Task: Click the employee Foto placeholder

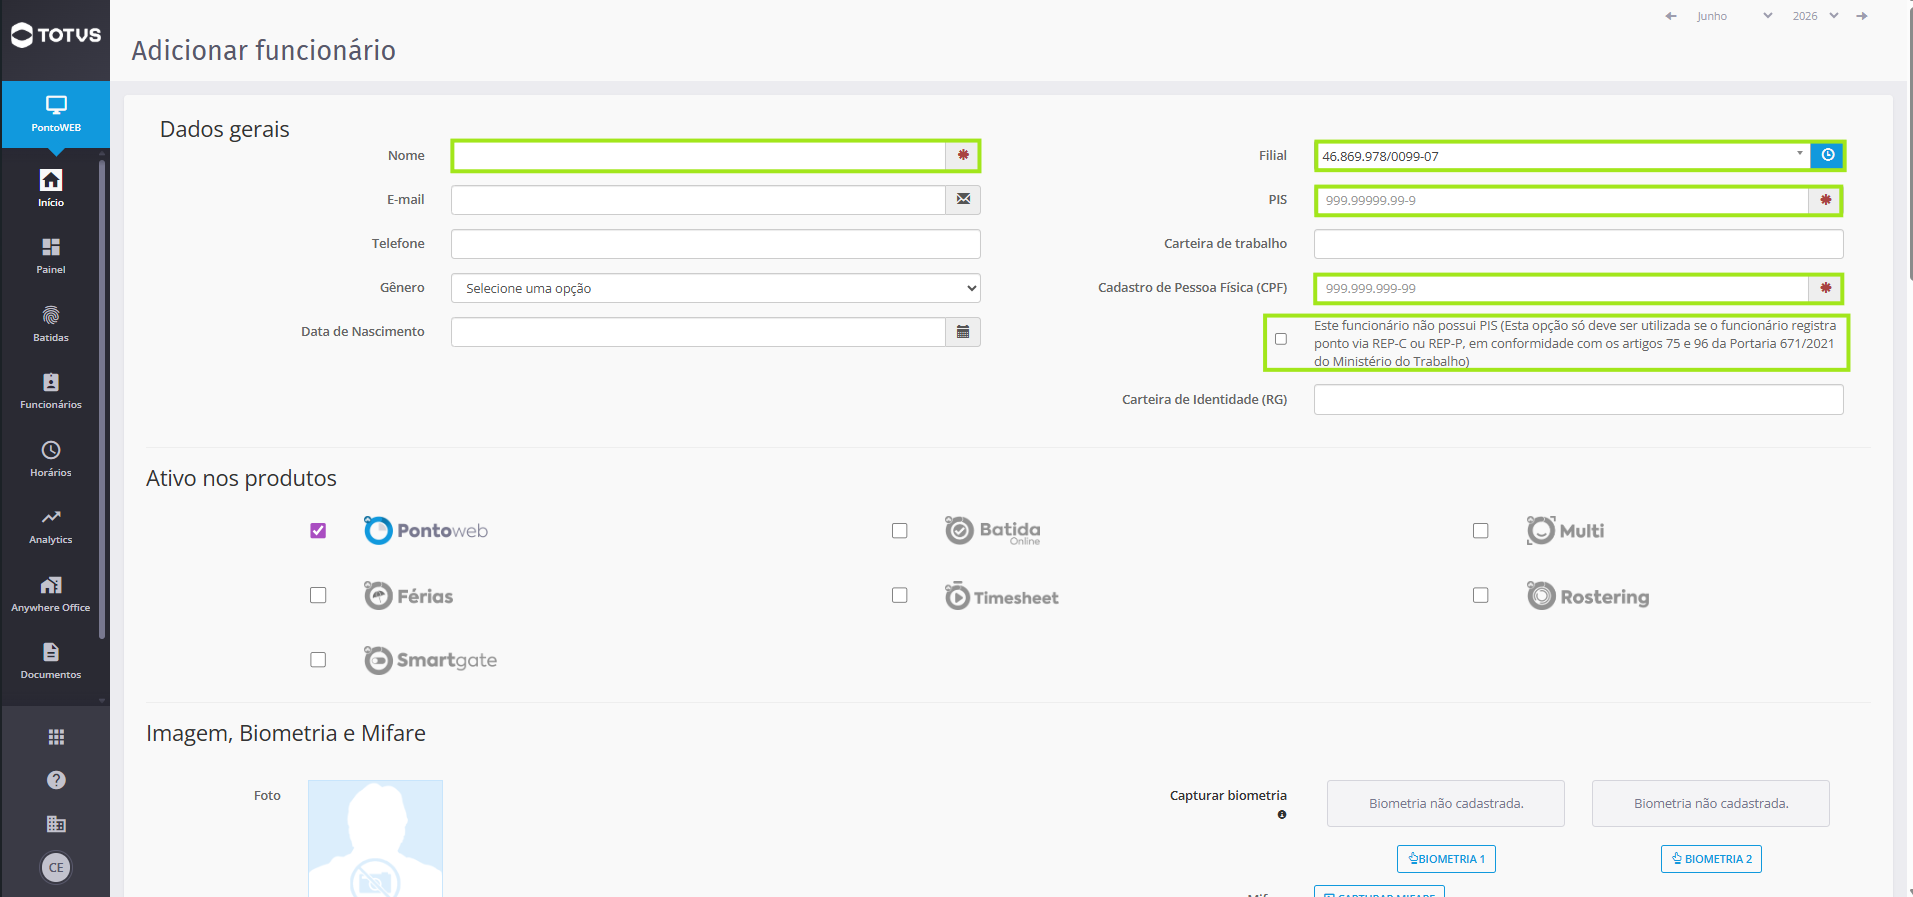Action: (x=375, y=838)
